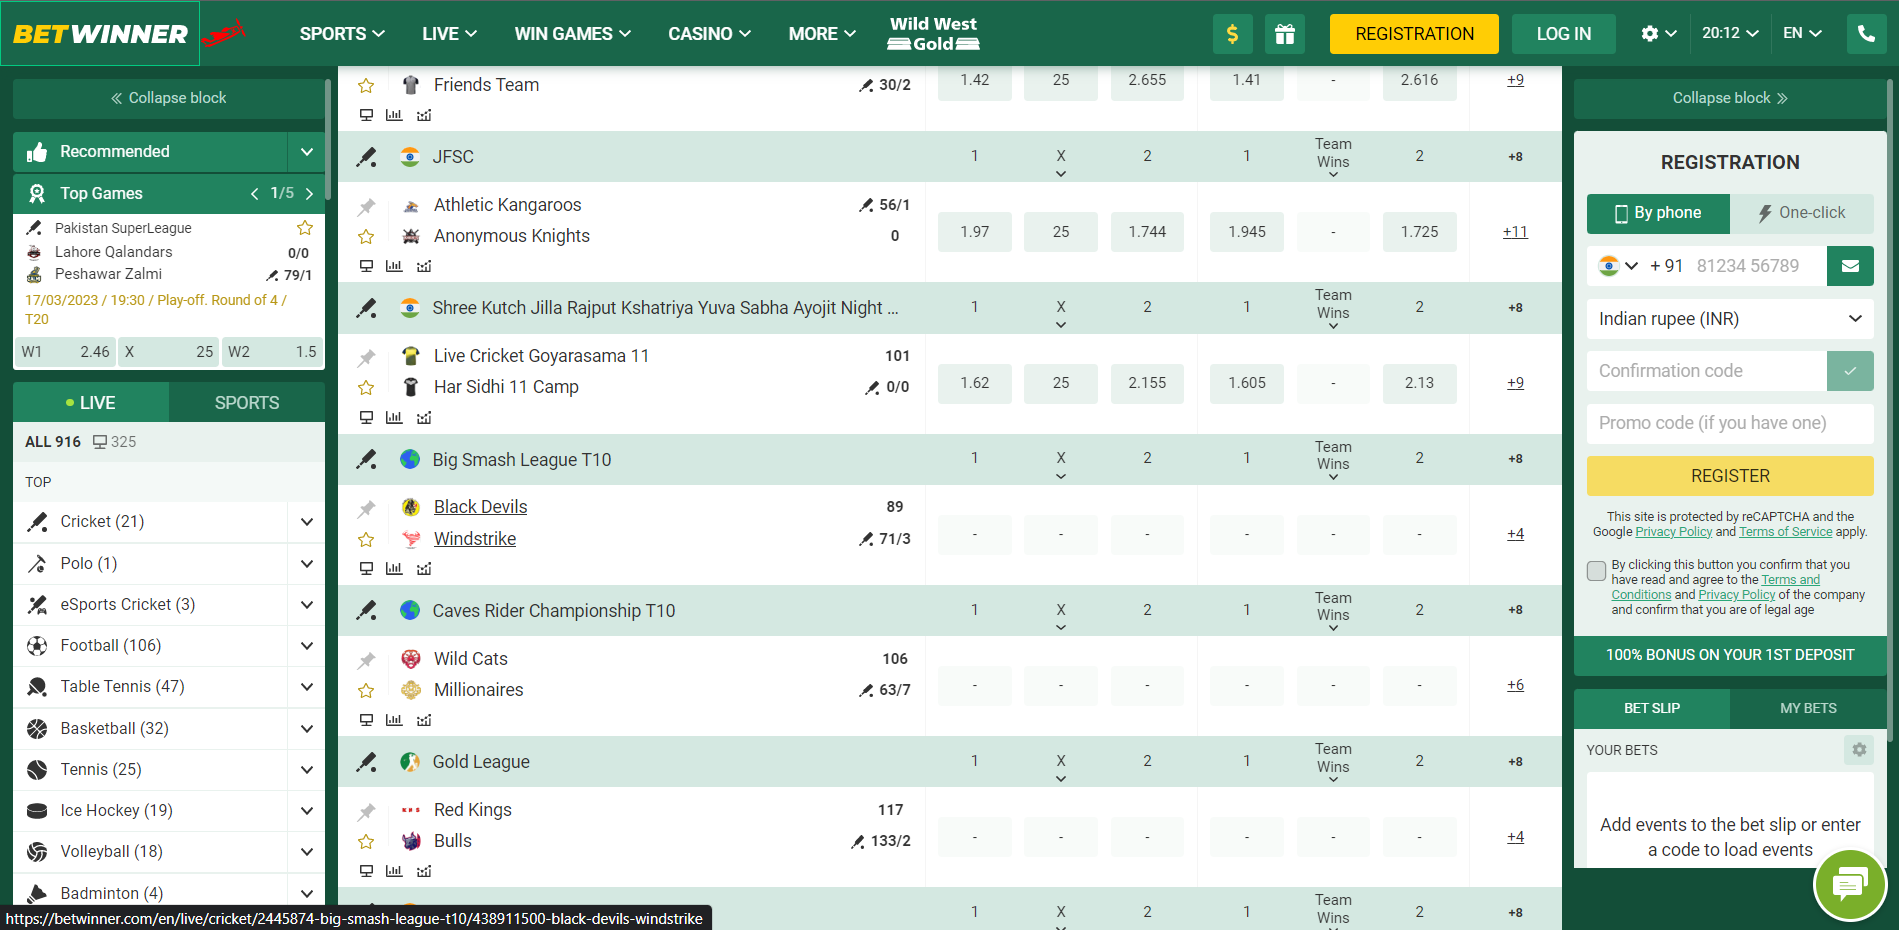
Task: Open the settings gear in header
Action: coord(1649,34)
